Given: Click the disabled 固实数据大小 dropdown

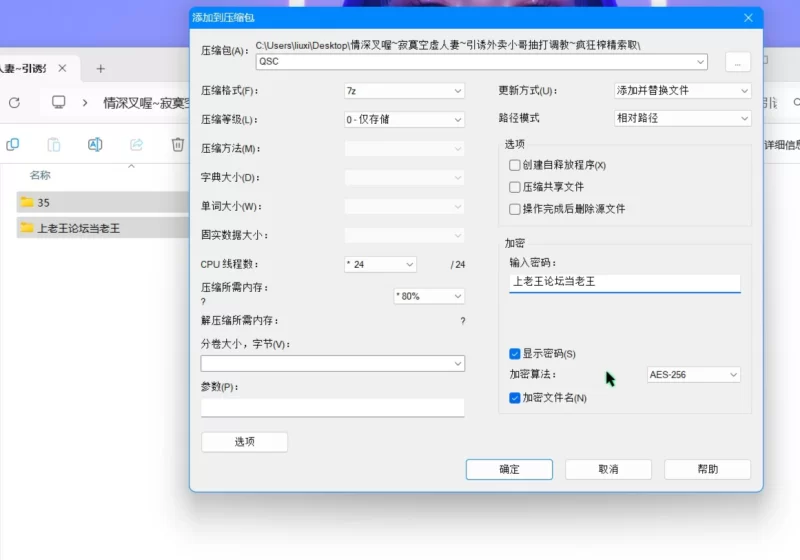Looking at the screenshot, I should click(404, 235).
